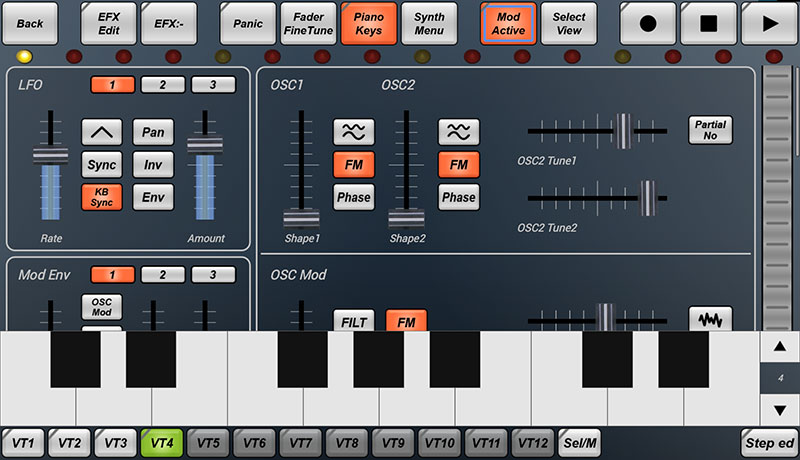Select LFO number 1
This screenshot has height=460, width=800.
(x=112, y=85)
